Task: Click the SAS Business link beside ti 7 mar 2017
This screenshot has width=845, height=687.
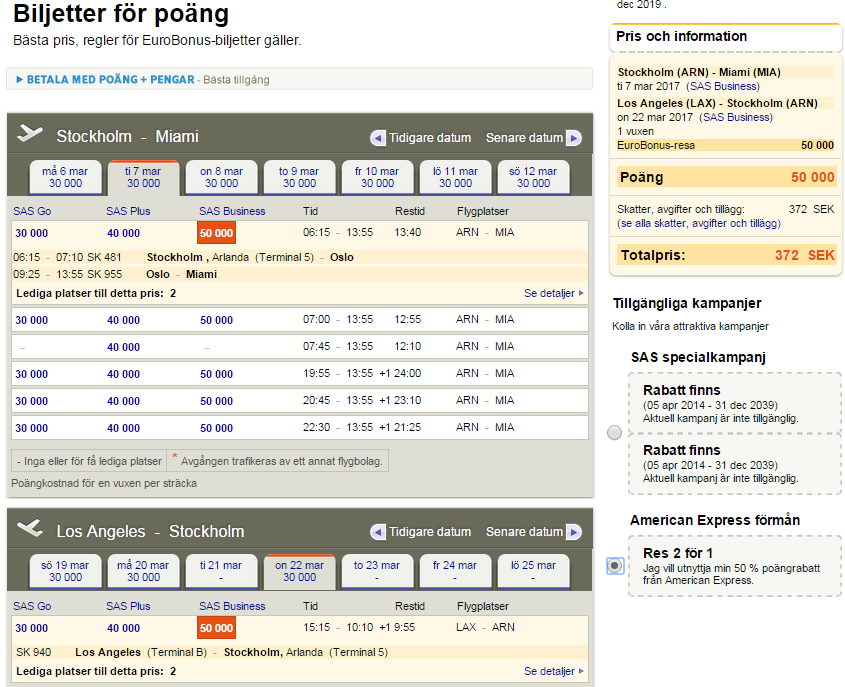Action: 723,86
